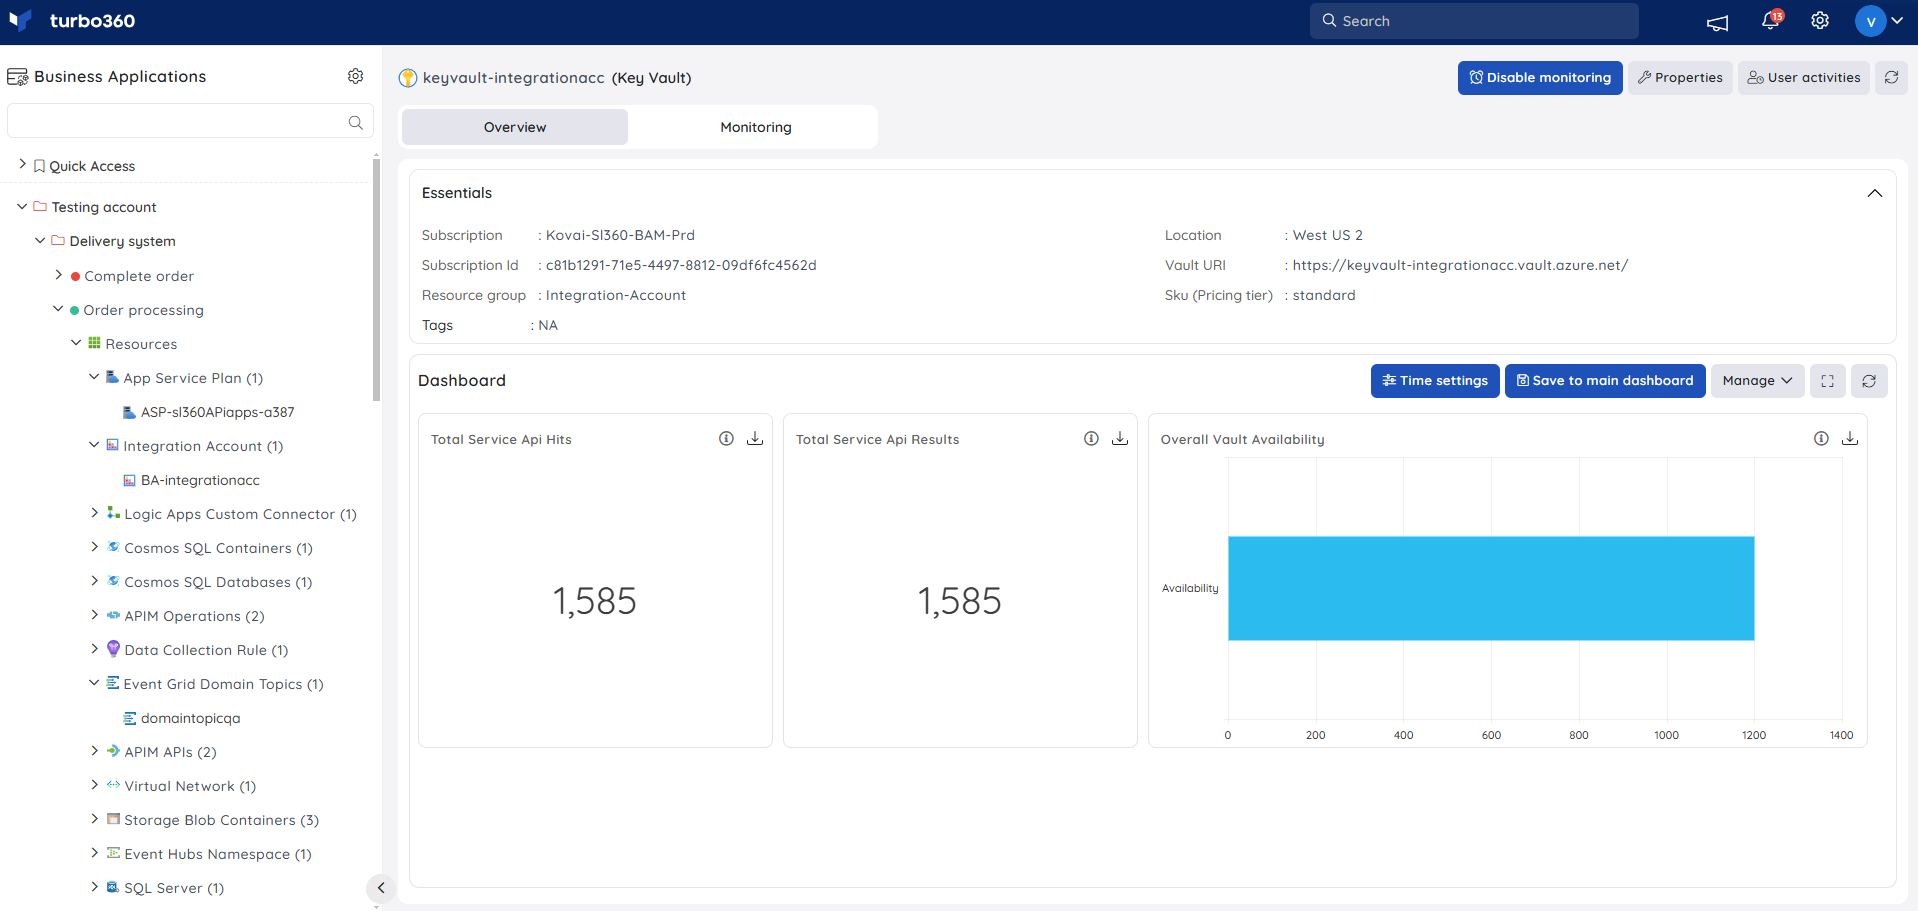Click the Business Applications panel icon

tap(17, 77)
